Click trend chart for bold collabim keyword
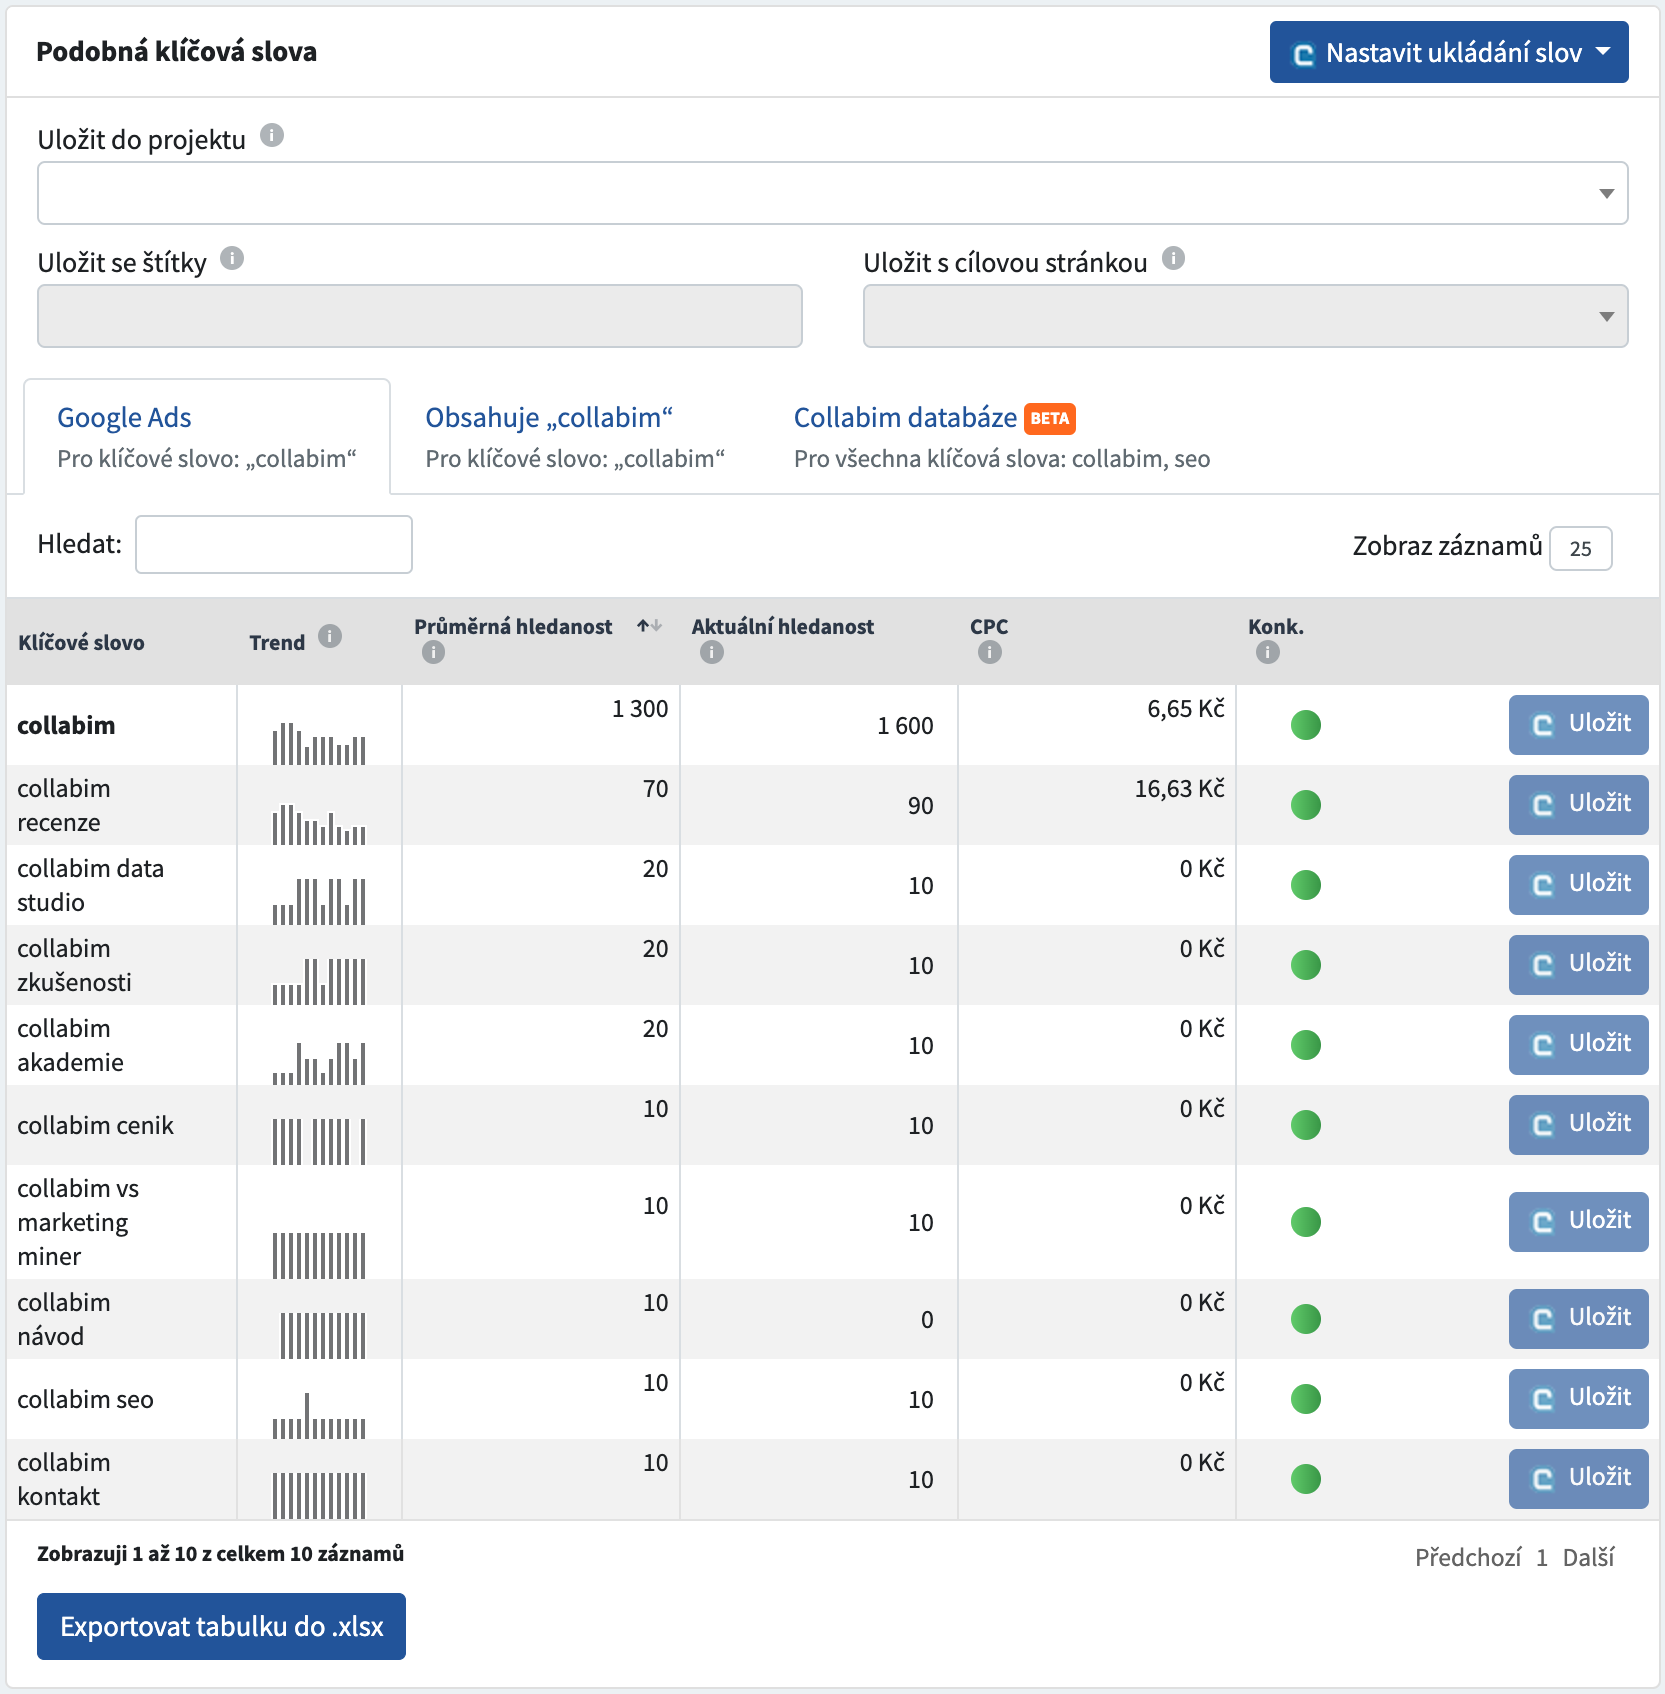The image size is (1665, 1694). [x=319, y=743]
